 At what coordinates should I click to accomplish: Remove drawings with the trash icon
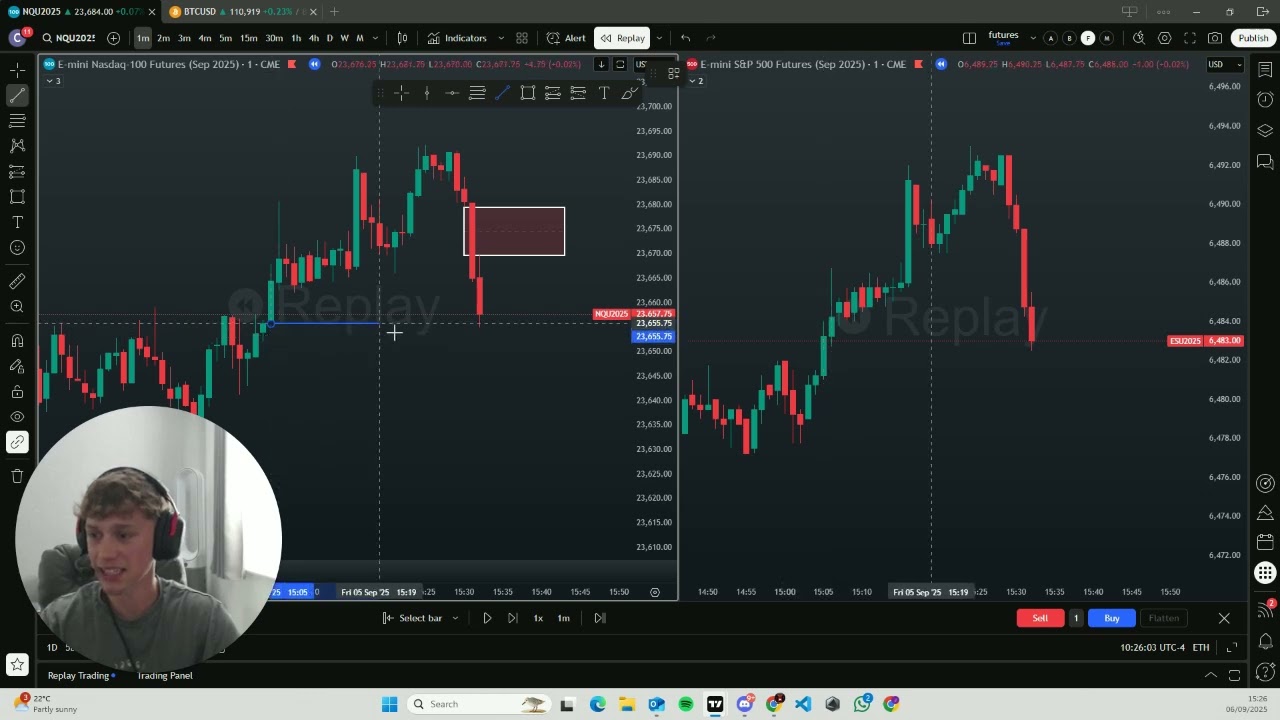click(17, 476)
